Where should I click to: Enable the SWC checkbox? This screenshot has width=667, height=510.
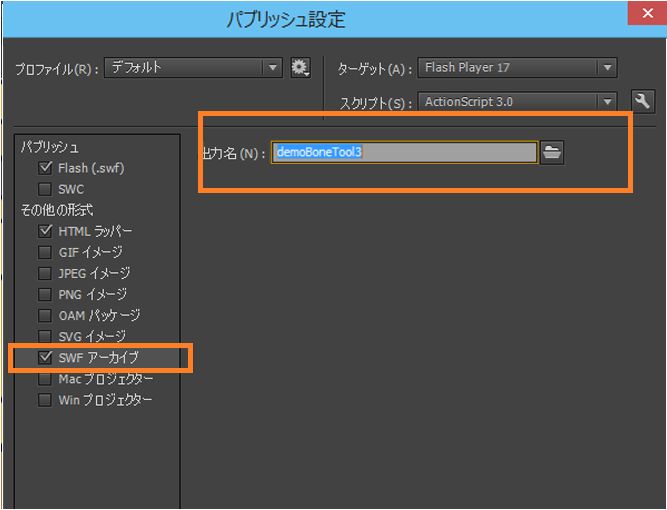click(x=45, y=189)
